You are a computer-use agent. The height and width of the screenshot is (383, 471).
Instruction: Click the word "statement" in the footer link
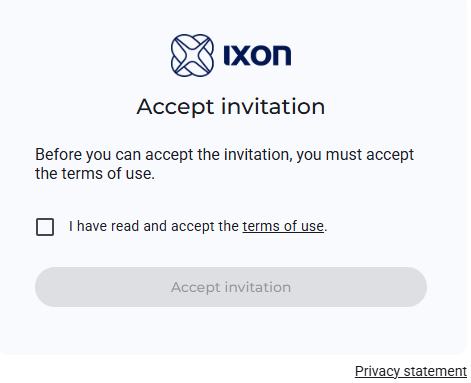click(x=435, y=371)
